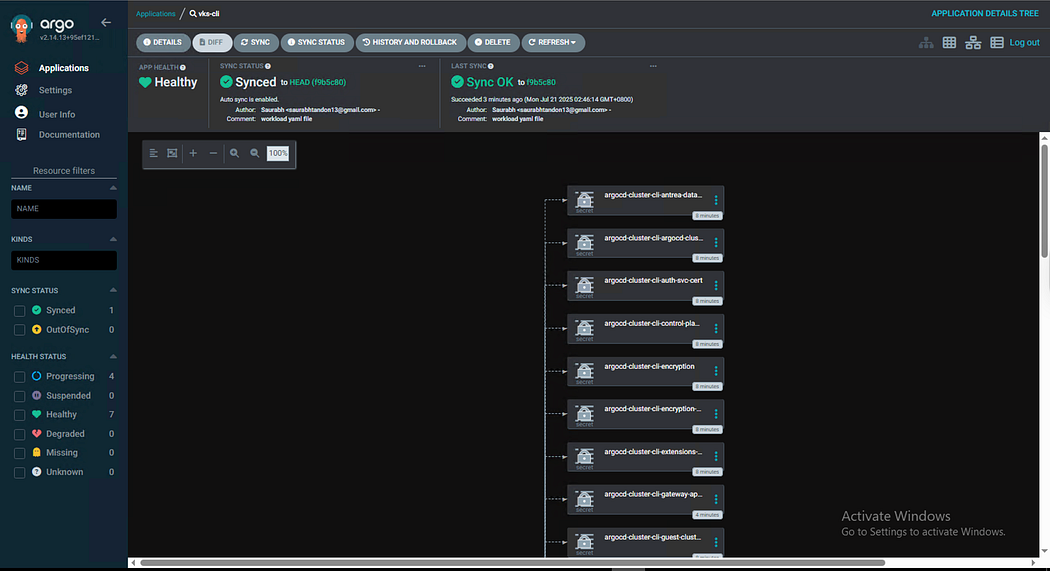Click the DIFF button
1050x571 pixels.
[212, 42]
